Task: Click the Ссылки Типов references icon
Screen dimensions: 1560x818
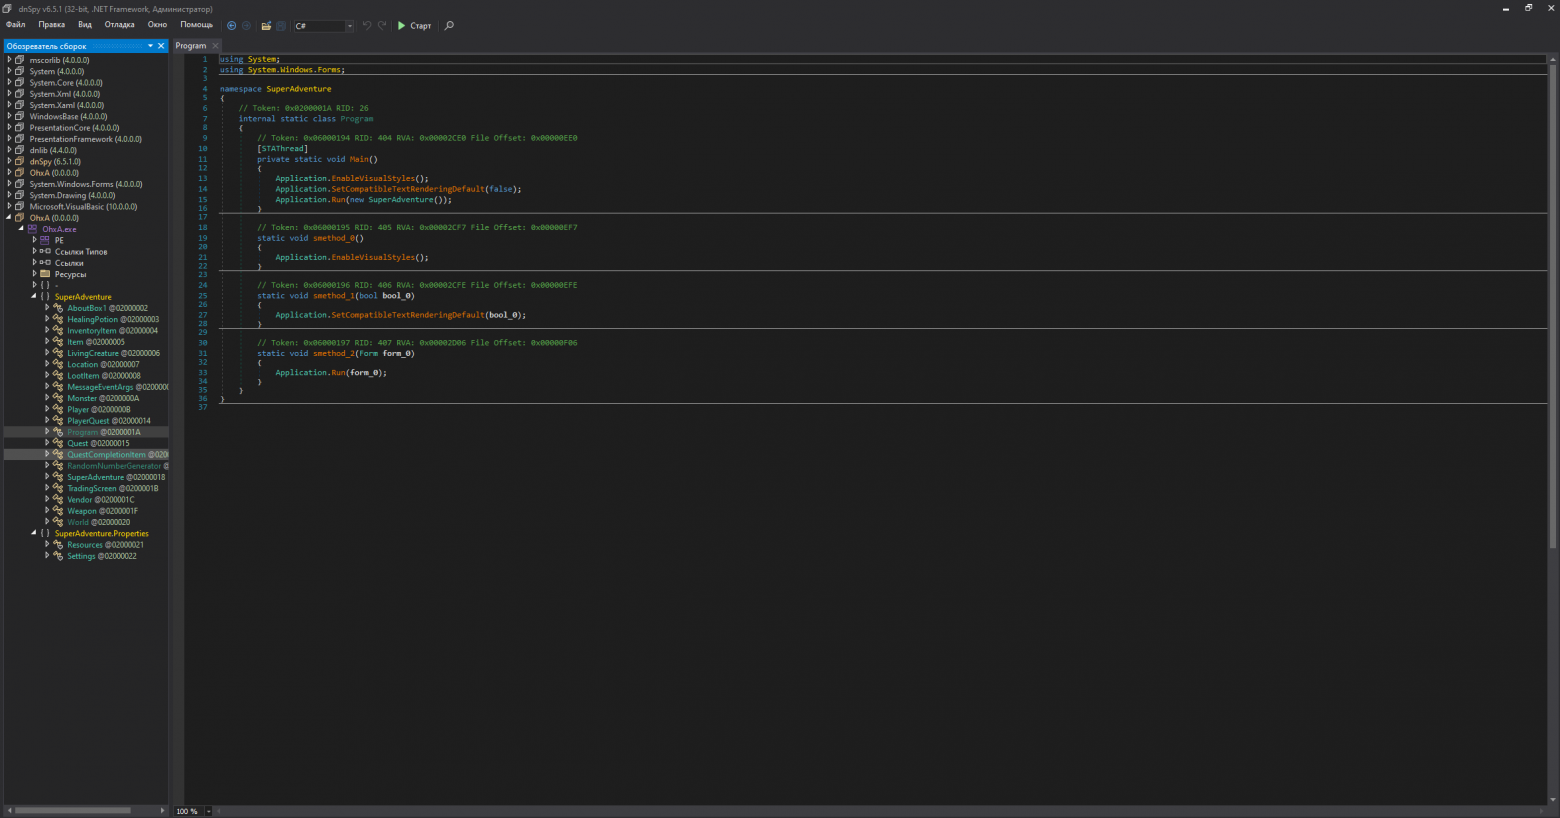Action: point(45,252)
